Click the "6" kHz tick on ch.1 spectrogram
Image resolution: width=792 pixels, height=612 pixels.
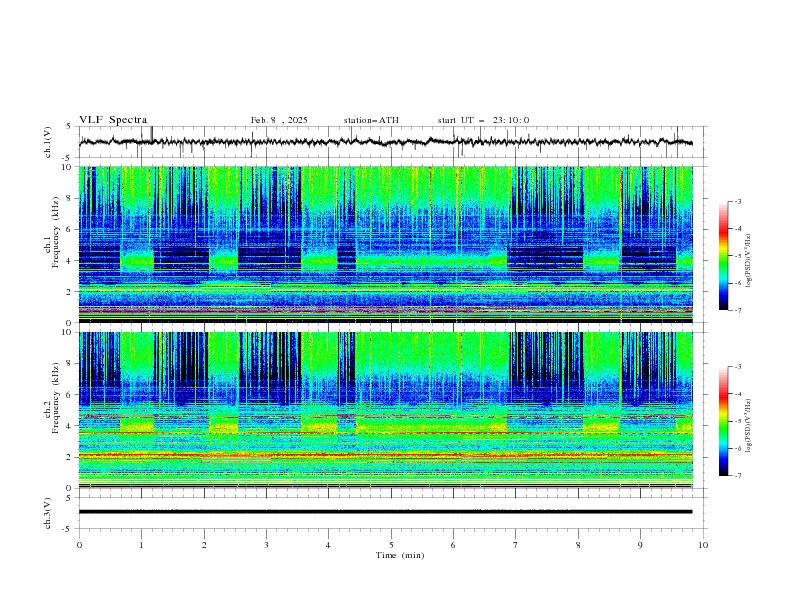click(71, 230)
